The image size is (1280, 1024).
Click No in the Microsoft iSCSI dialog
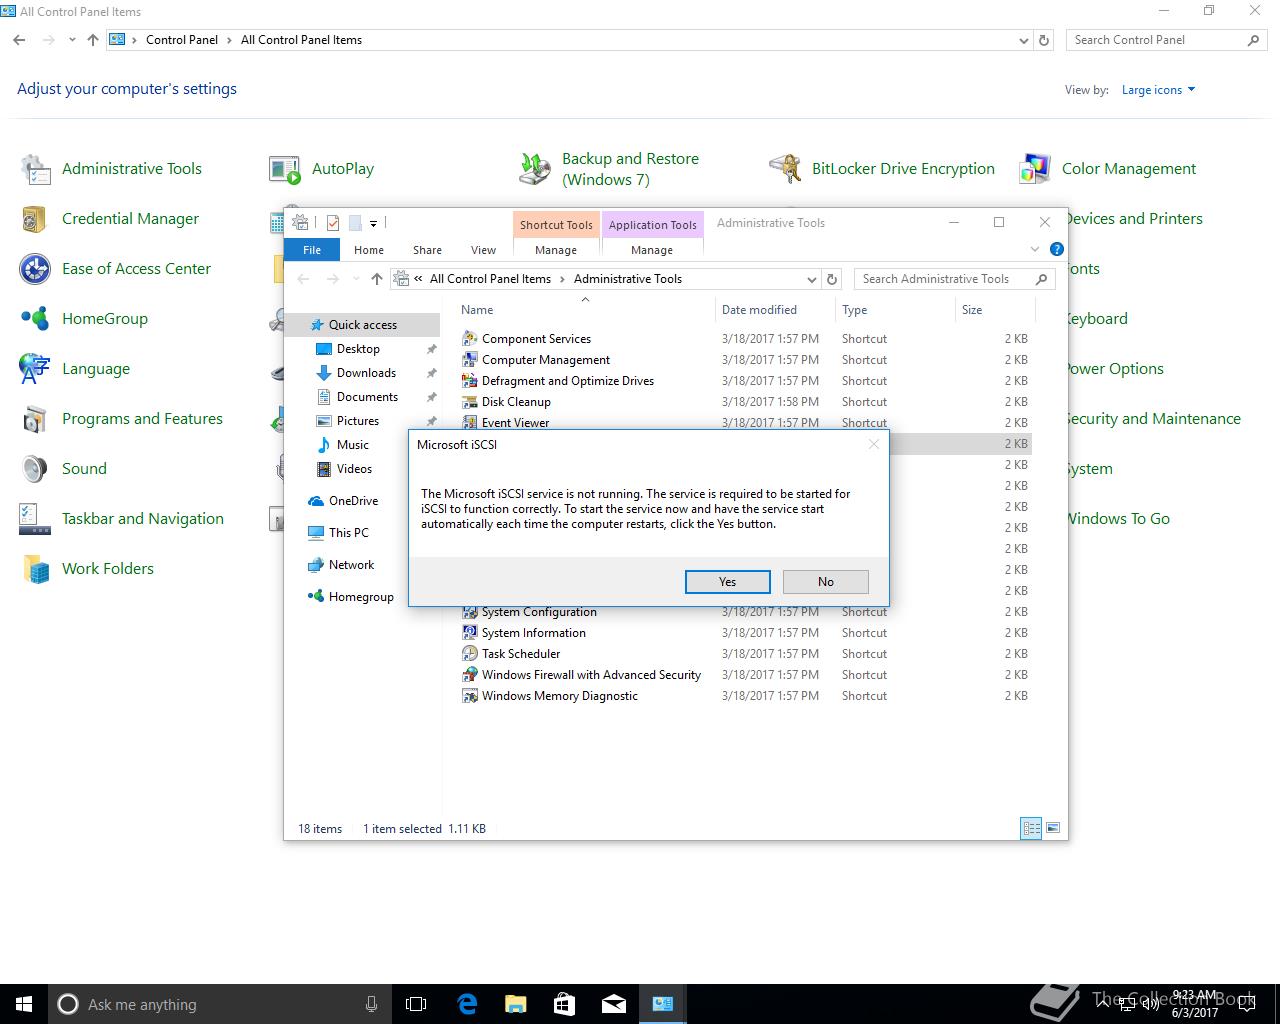coord(825,581)
